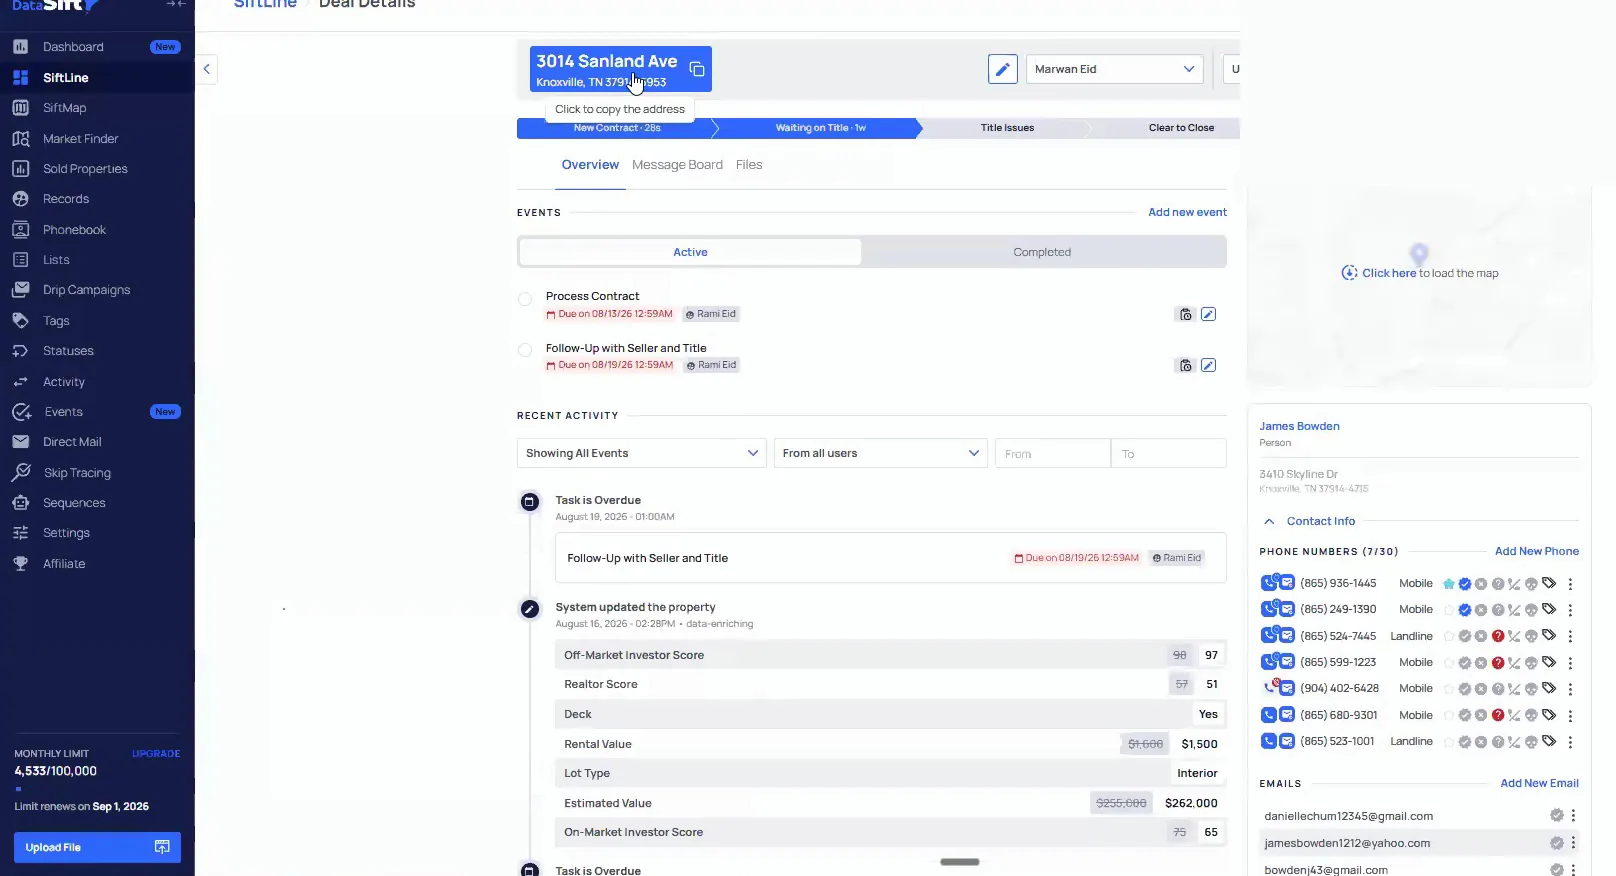1616x876 pixels.
Task: Open the Marwan Eid assignee dropdown
Action: (1114, 69)
